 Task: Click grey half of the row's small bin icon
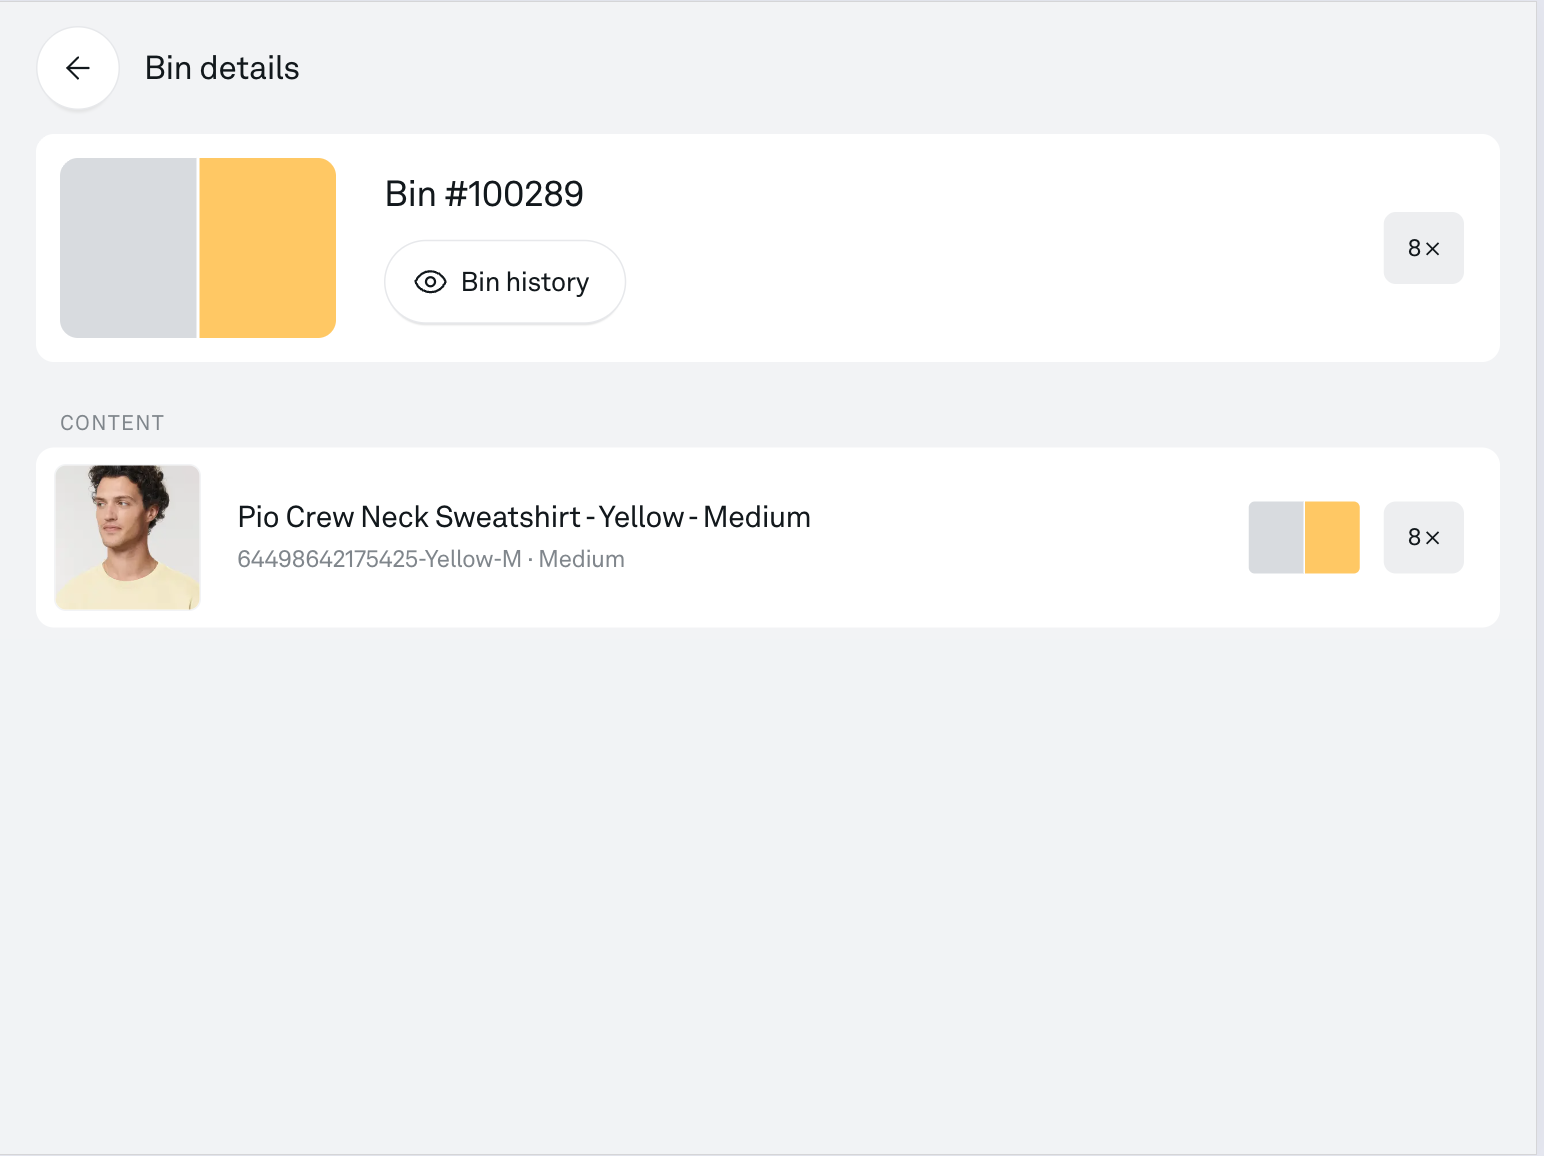[x=1276, y=537]
